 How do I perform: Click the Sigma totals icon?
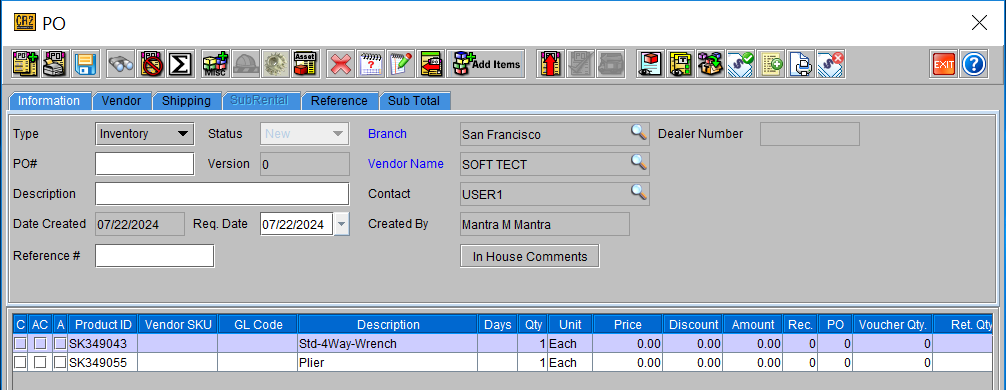181,64
